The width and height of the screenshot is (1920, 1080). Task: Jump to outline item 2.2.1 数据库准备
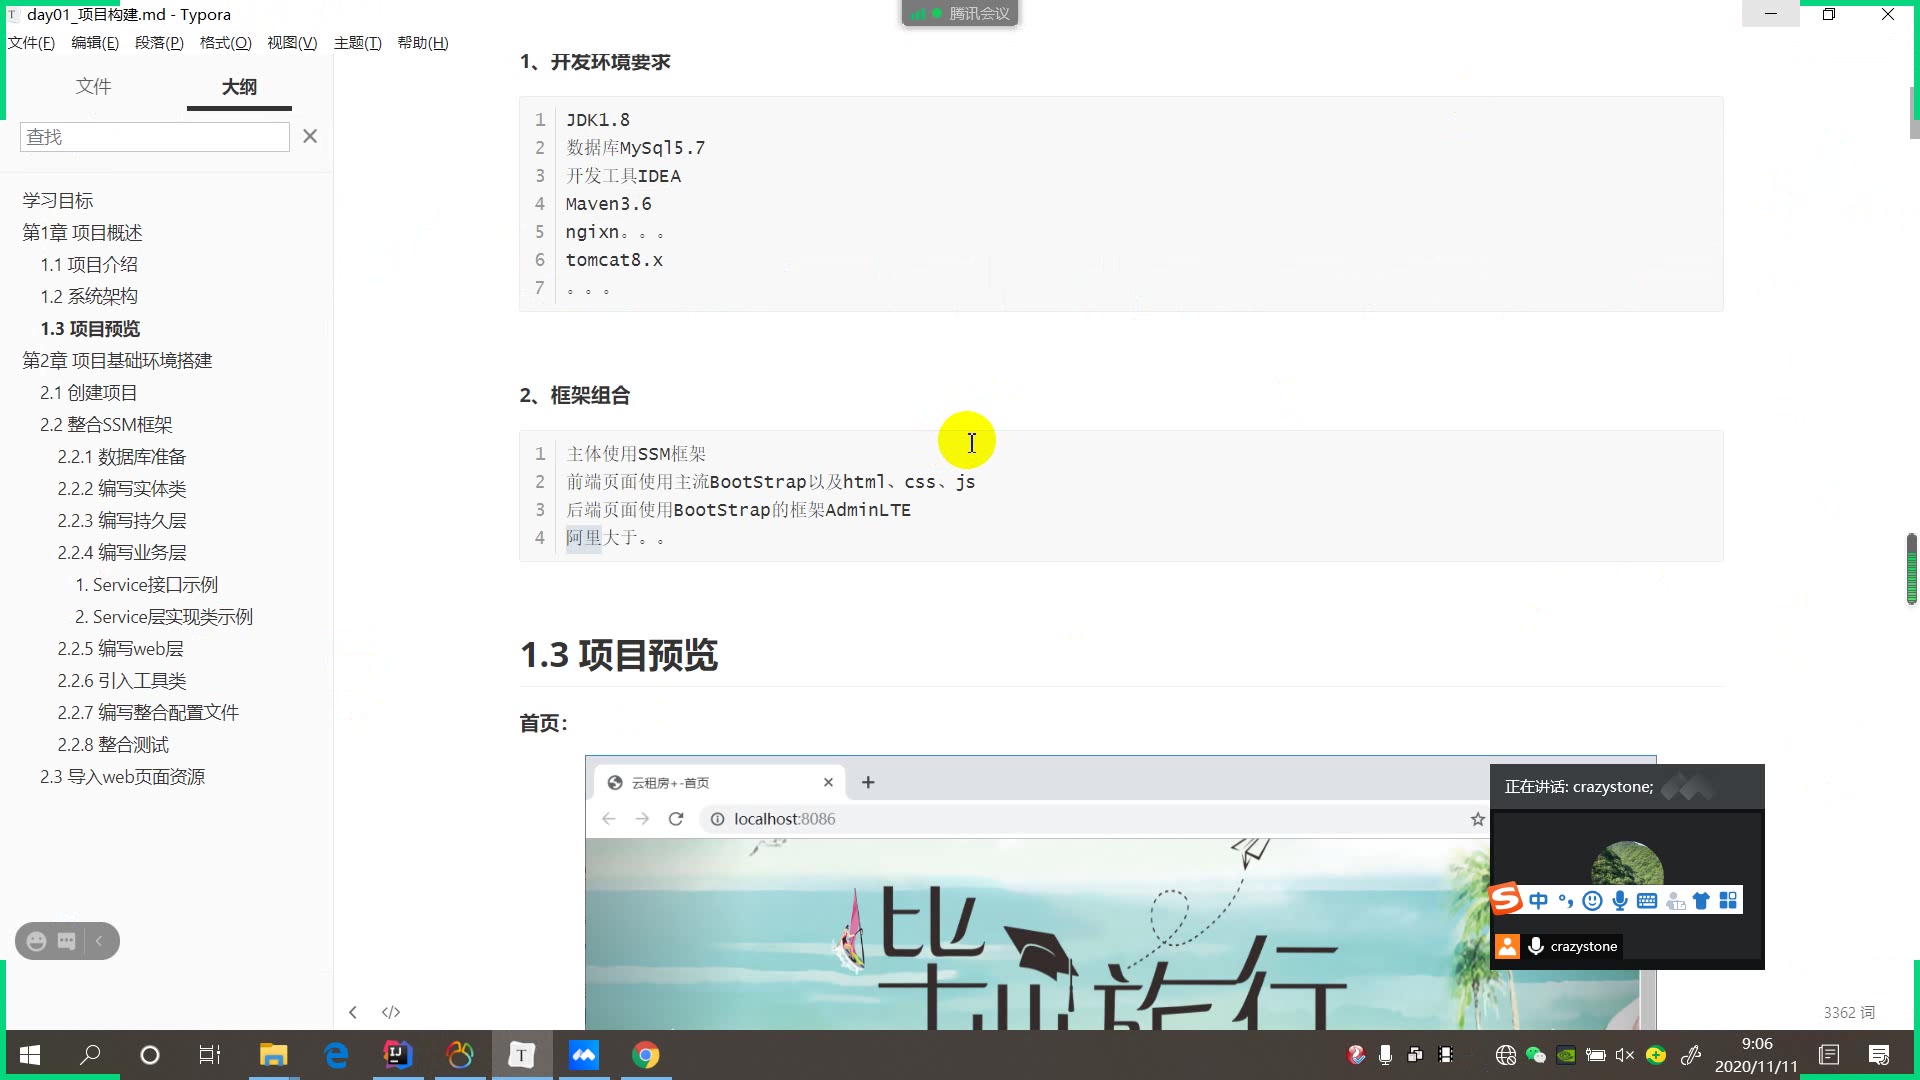(122, 457)
